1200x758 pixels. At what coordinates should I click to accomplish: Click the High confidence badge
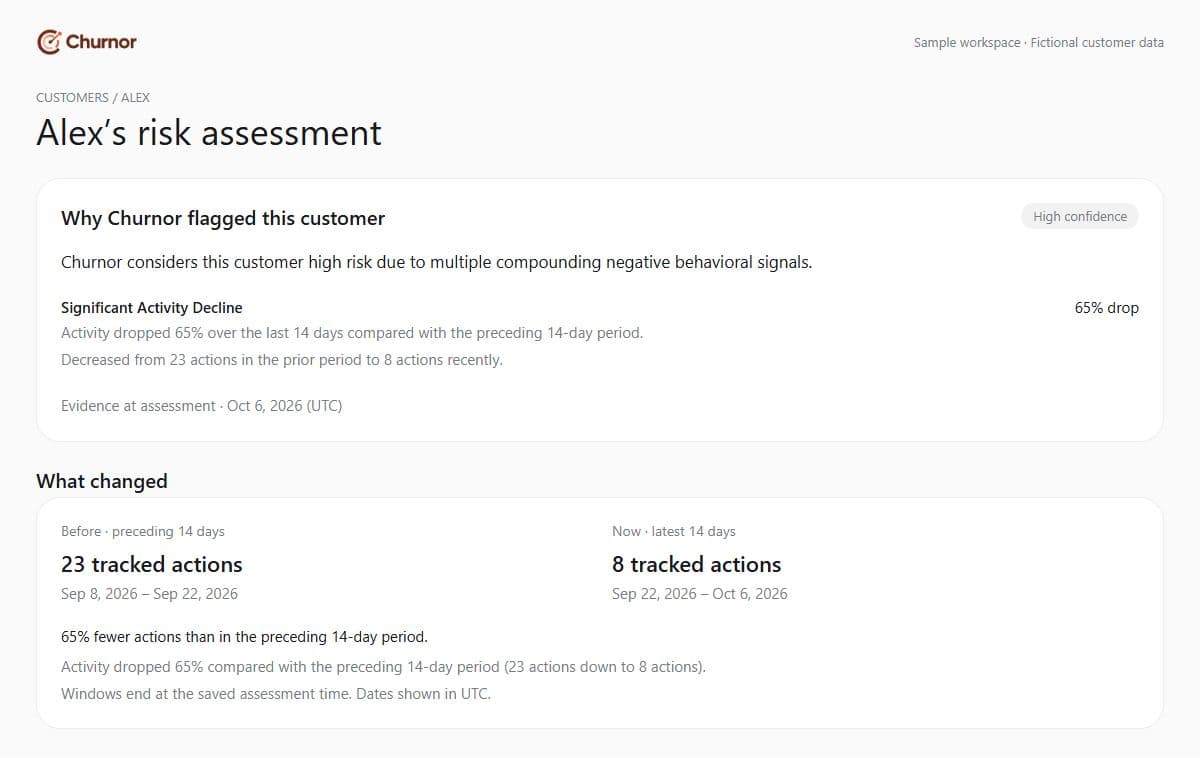click(1080, 216)
